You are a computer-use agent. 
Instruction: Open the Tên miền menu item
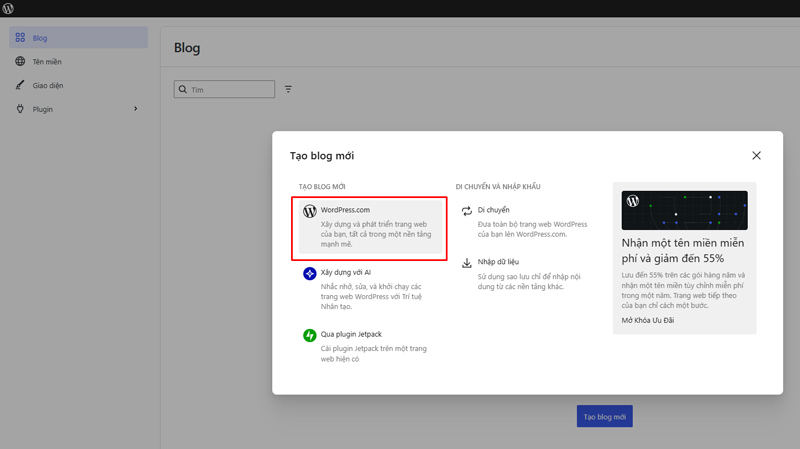tap(47, 62)
